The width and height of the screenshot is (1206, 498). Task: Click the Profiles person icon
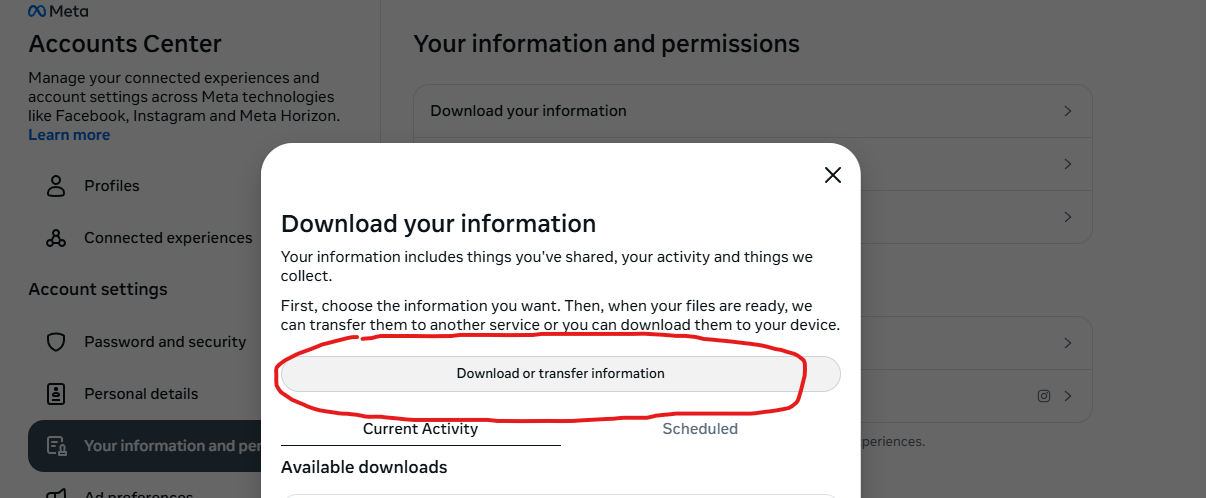click(x=56, y=186)
